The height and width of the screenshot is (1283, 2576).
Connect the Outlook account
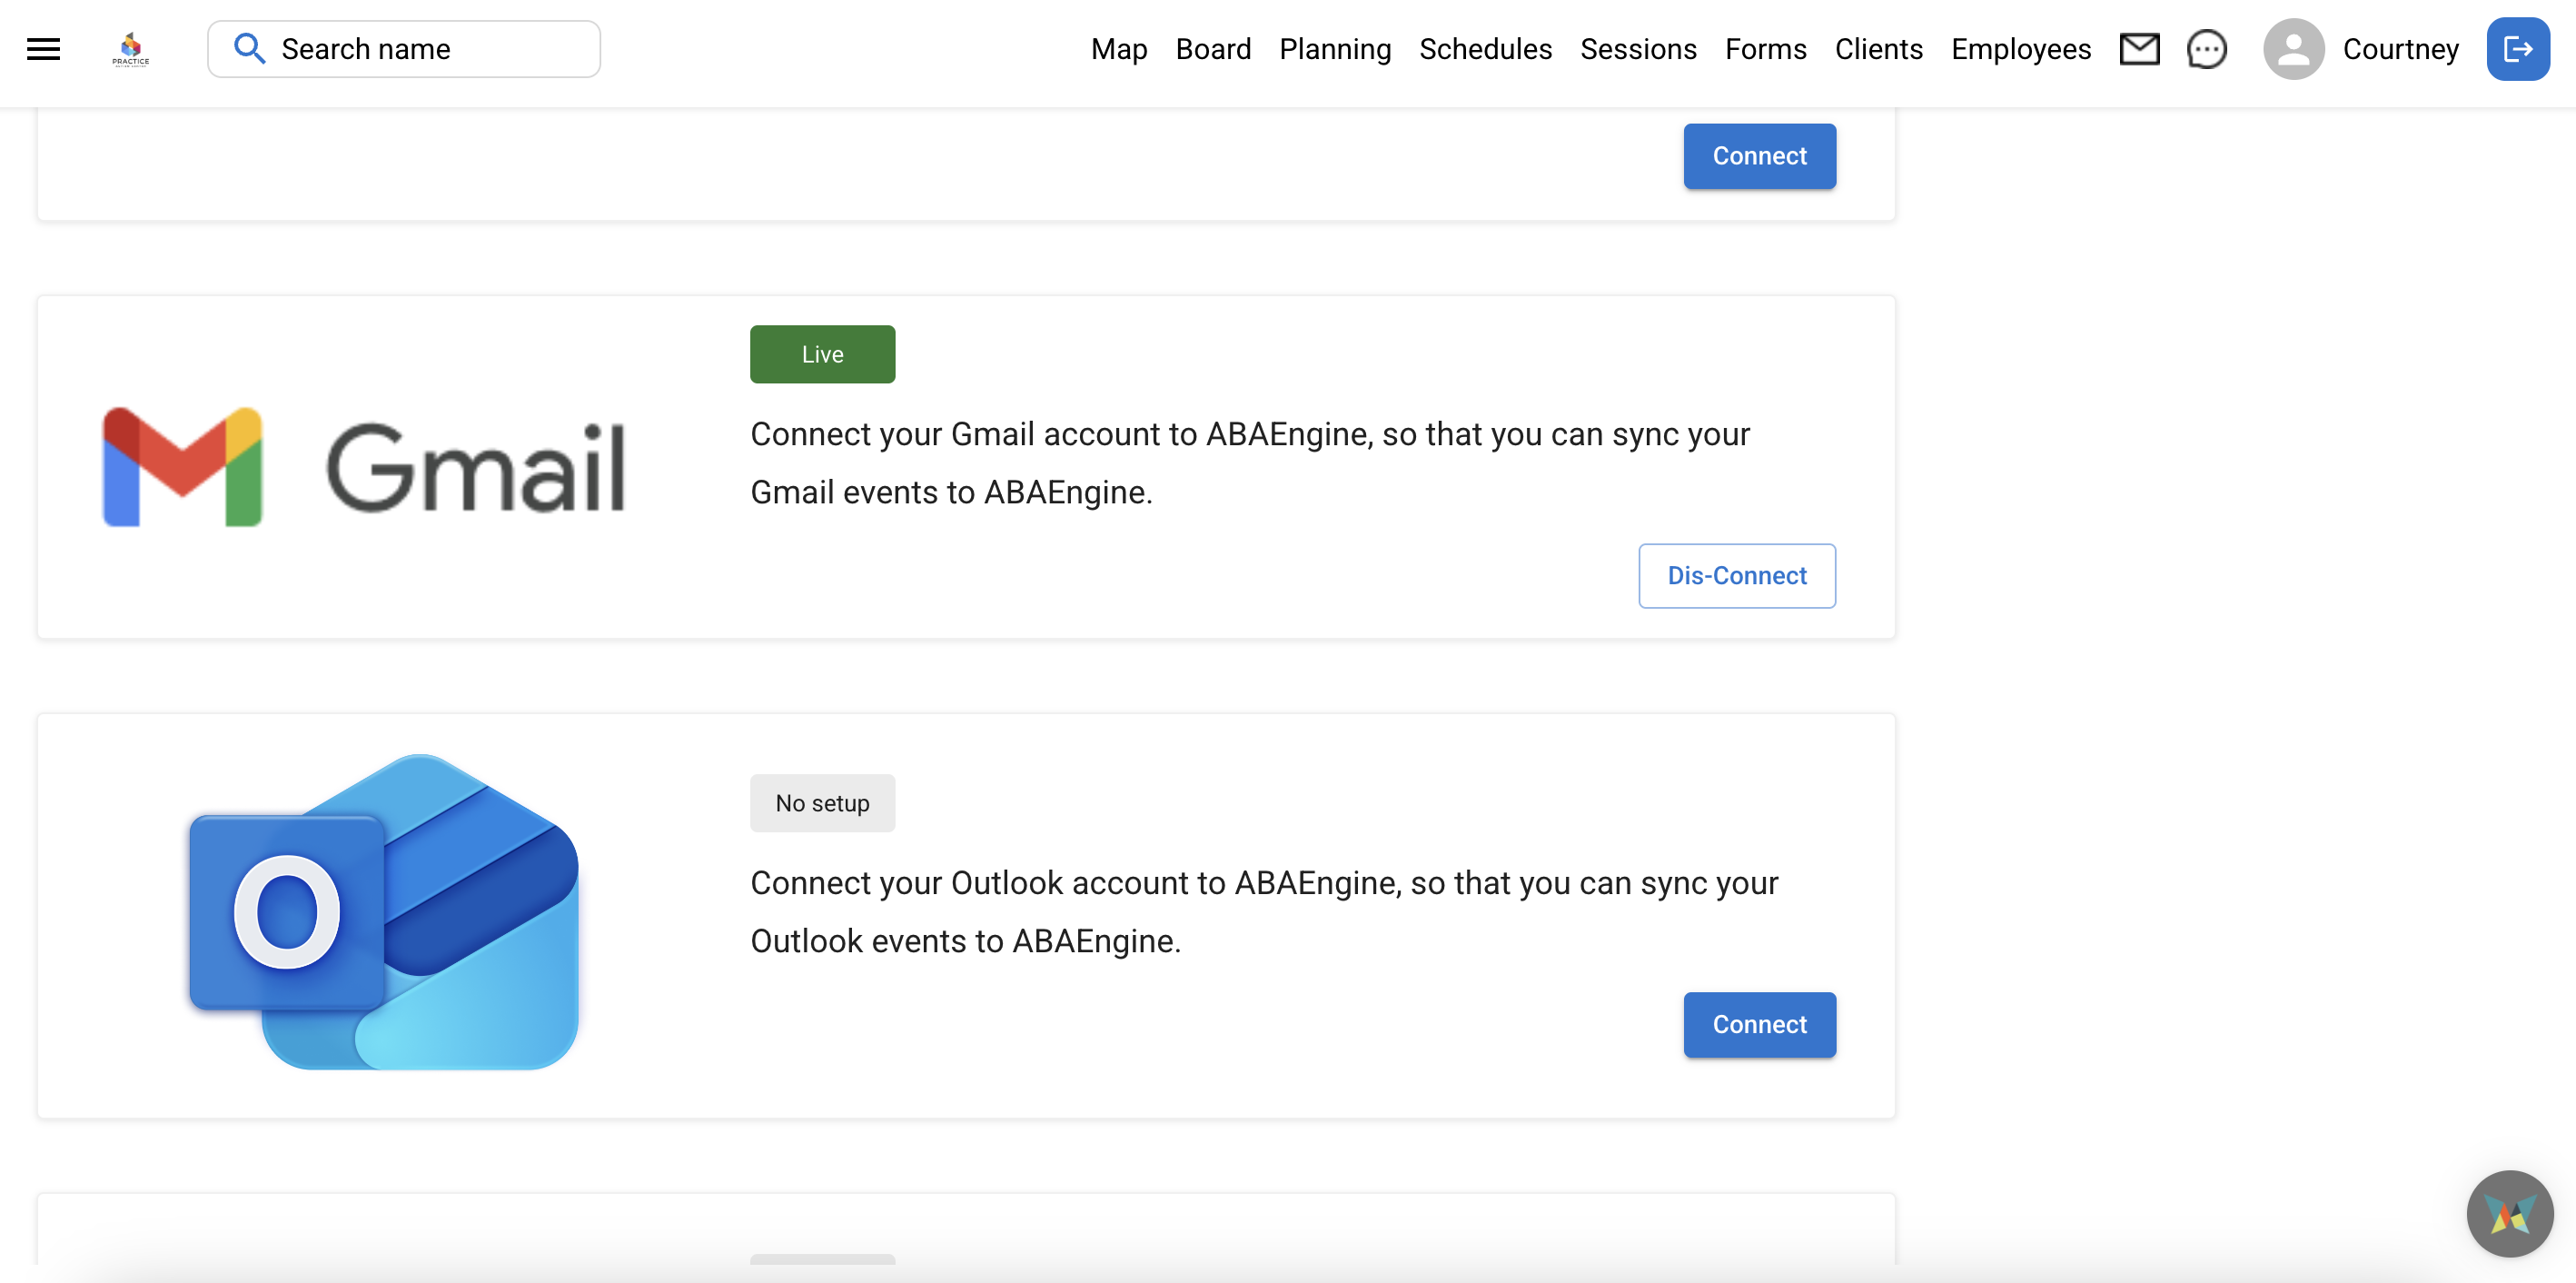click(x=1759, y=1025)
